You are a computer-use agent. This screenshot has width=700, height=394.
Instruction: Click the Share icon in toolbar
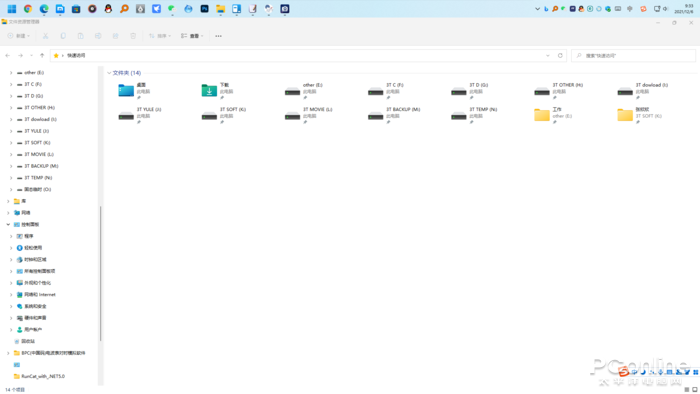point(115,36)
